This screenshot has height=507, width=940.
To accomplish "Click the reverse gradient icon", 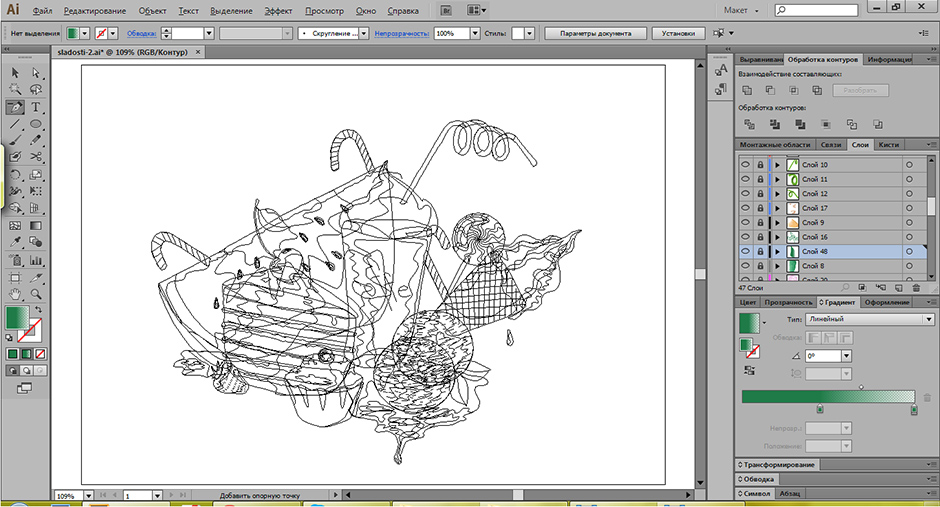I will (x=747, y=368).
